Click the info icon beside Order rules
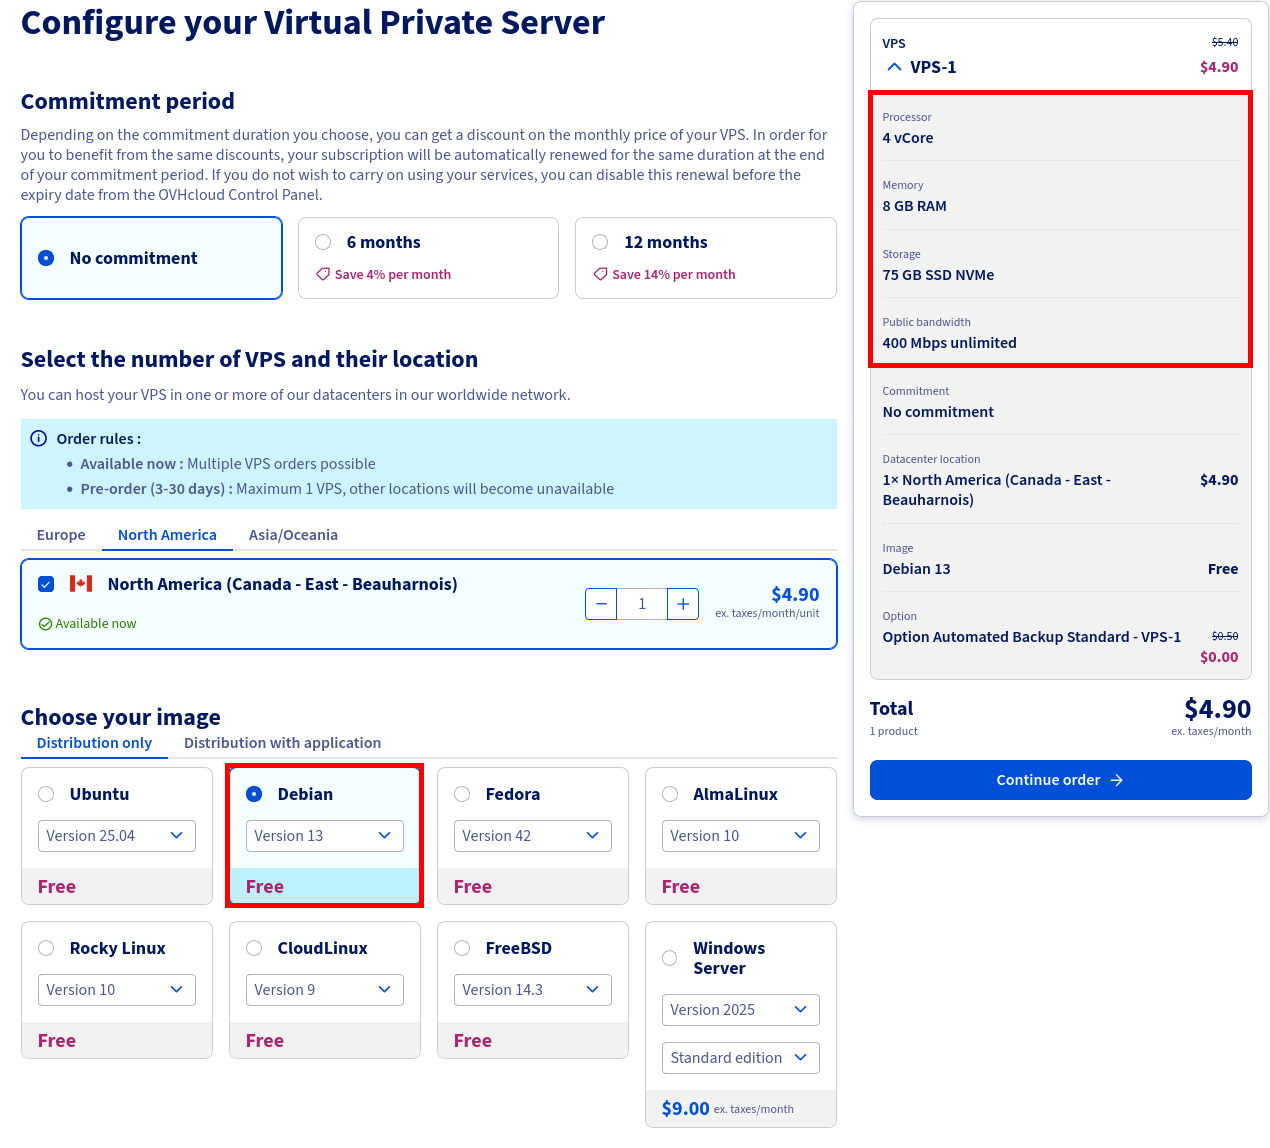 click(x=38, y=438)
